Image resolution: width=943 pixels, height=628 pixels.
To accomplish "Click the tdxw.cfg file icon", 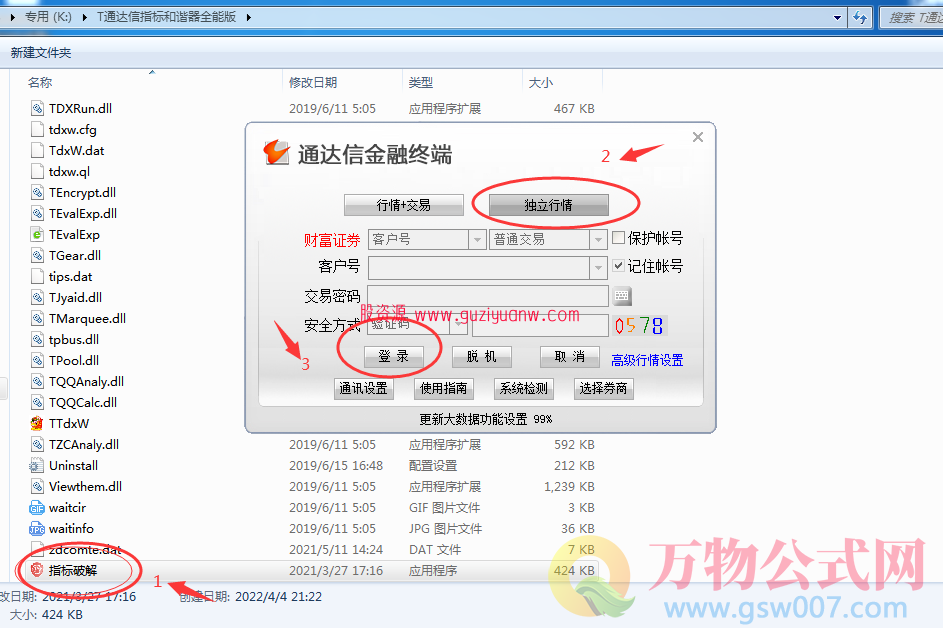I will (x=37, y=129).
